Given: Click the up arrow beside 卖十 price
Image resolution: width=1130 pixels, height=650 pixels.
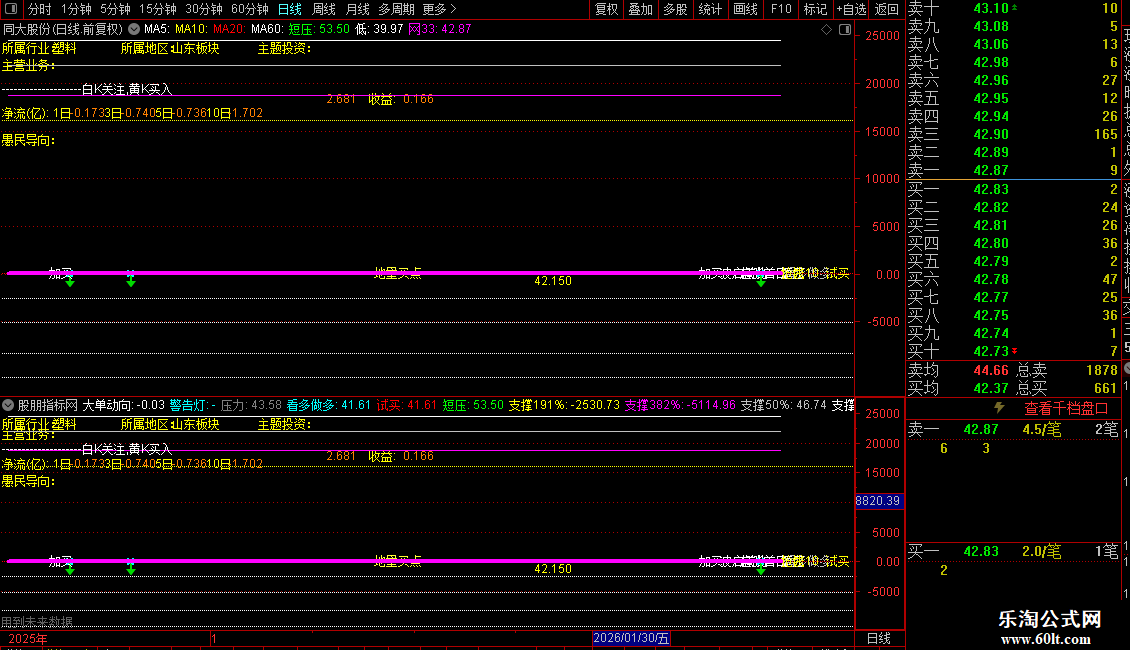Looking at the screenshot, I should [x=1015, y=8].
